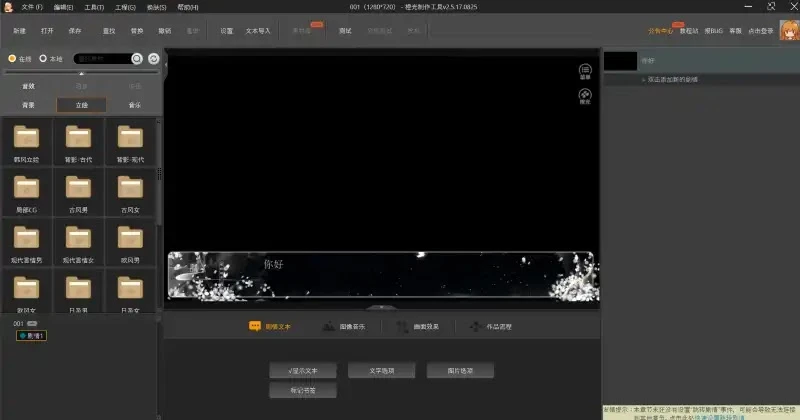Click the 新建 toolbar button
Viewport: 800px width, 420px height.
pyautogui.click(x=19, y=31)
